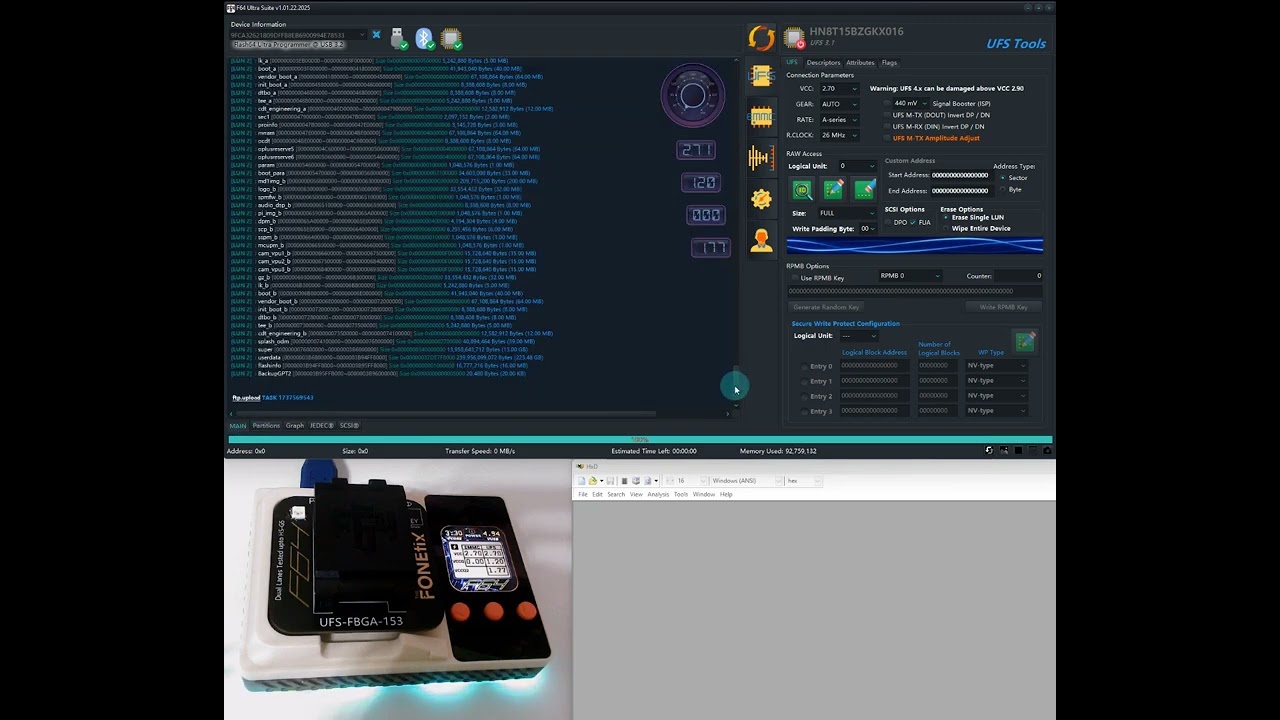Select Erase Single LUN option
Screen dimensions: 1280x720
tap(946, 217)
